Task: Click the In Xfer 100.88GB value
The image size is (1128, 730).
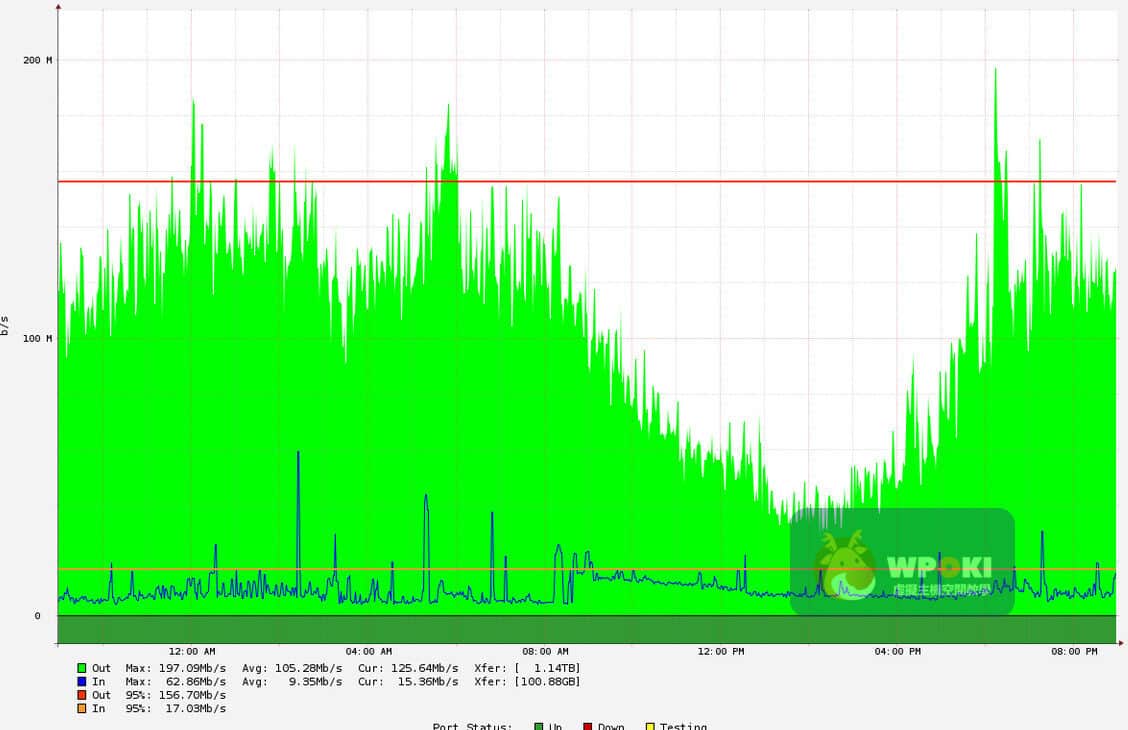Action: click(x=548, y=682)
